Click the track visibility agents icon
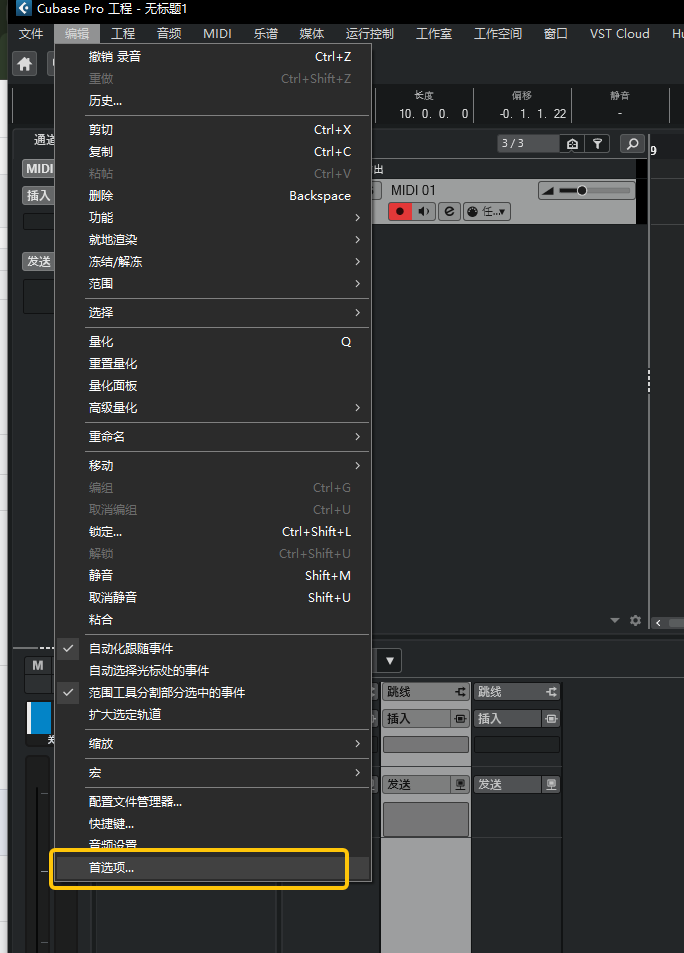 [x=572, y=143]
